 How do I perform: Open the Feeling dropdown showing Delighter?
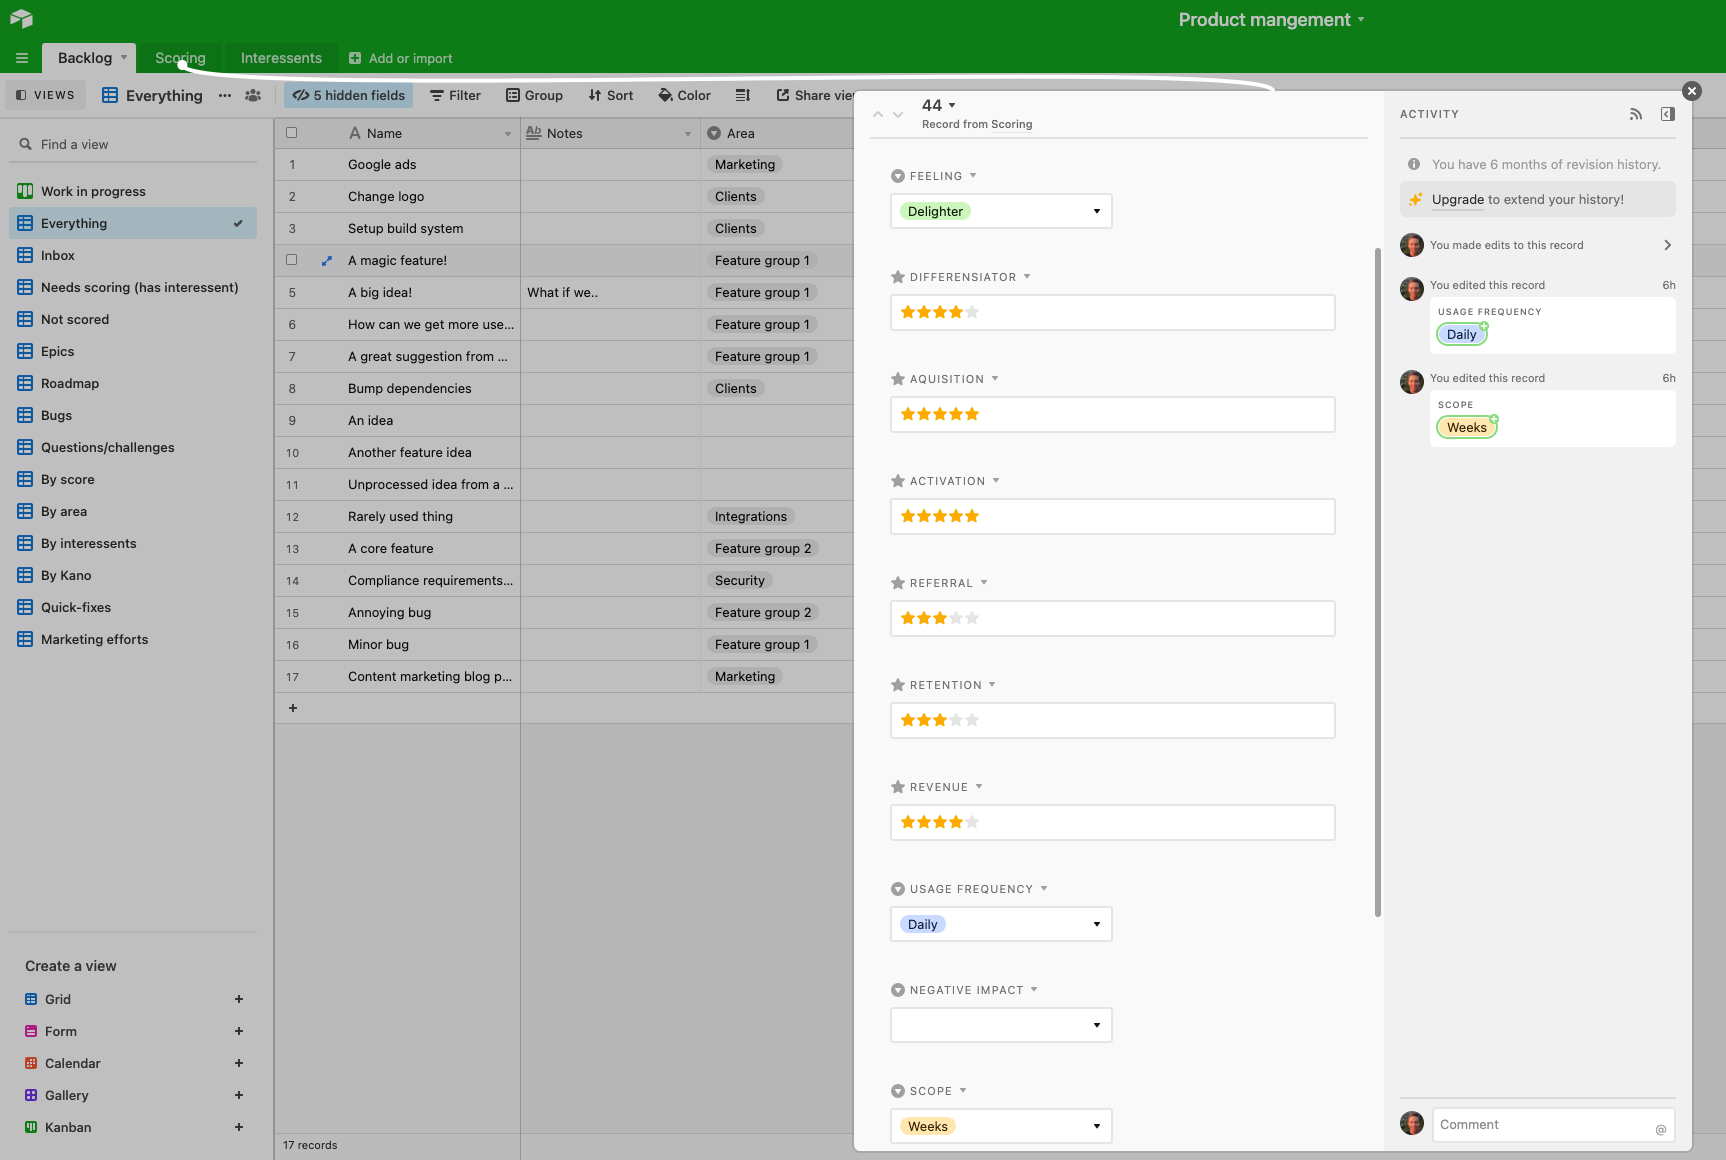pos(1000,211)
